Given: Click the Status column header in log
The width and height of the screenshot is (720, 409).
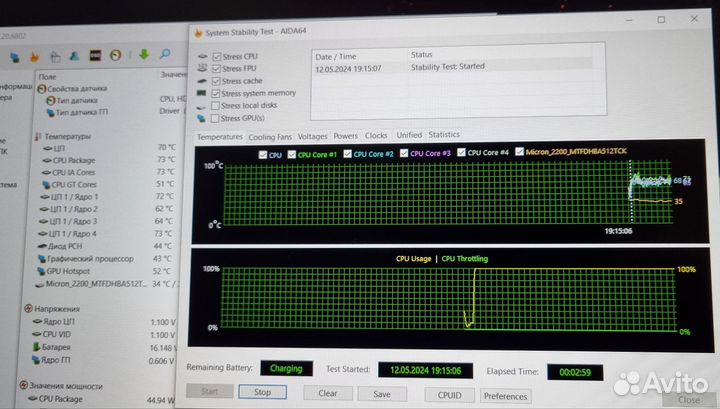Looking at the screenshot, I should click(x=422, y=55).
